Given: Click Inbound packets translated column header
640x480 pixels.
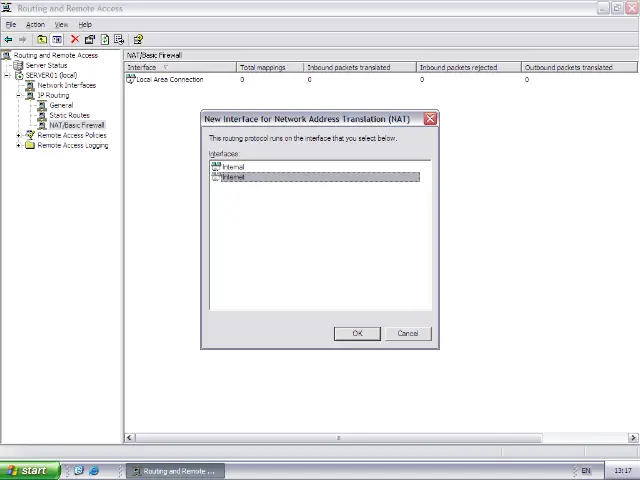Looking at the screenshot, I should click(360, 67).
